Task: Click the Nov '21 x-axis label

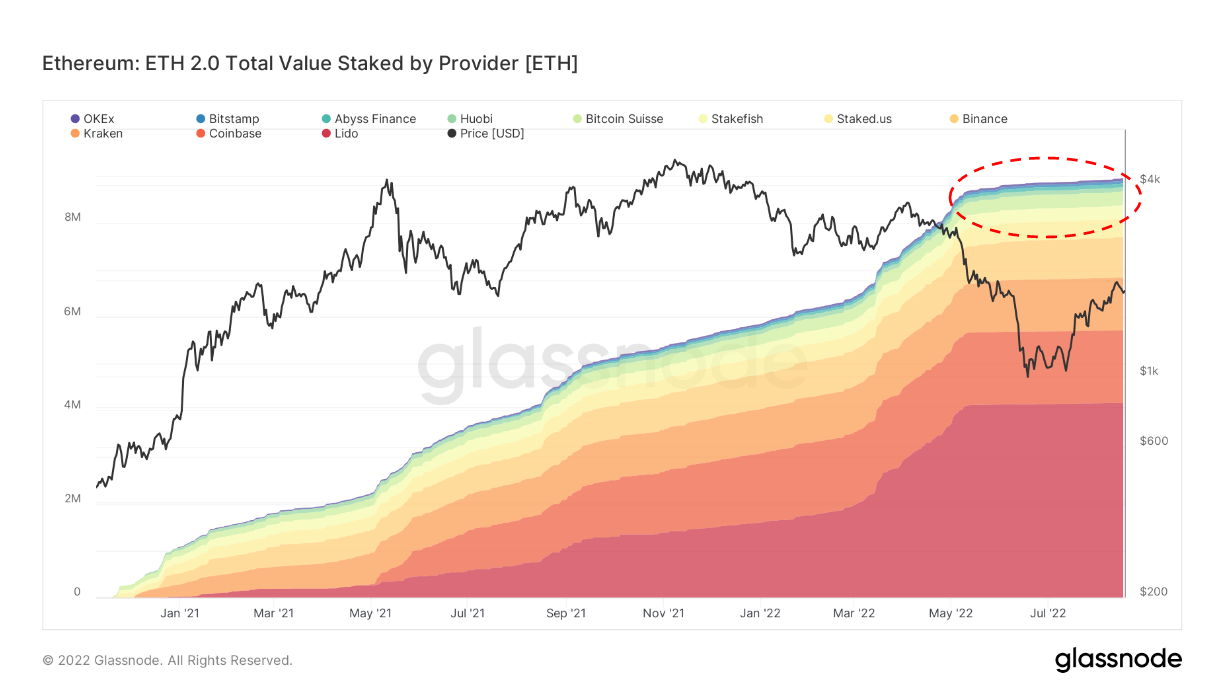Action: [x=663, y=613]
